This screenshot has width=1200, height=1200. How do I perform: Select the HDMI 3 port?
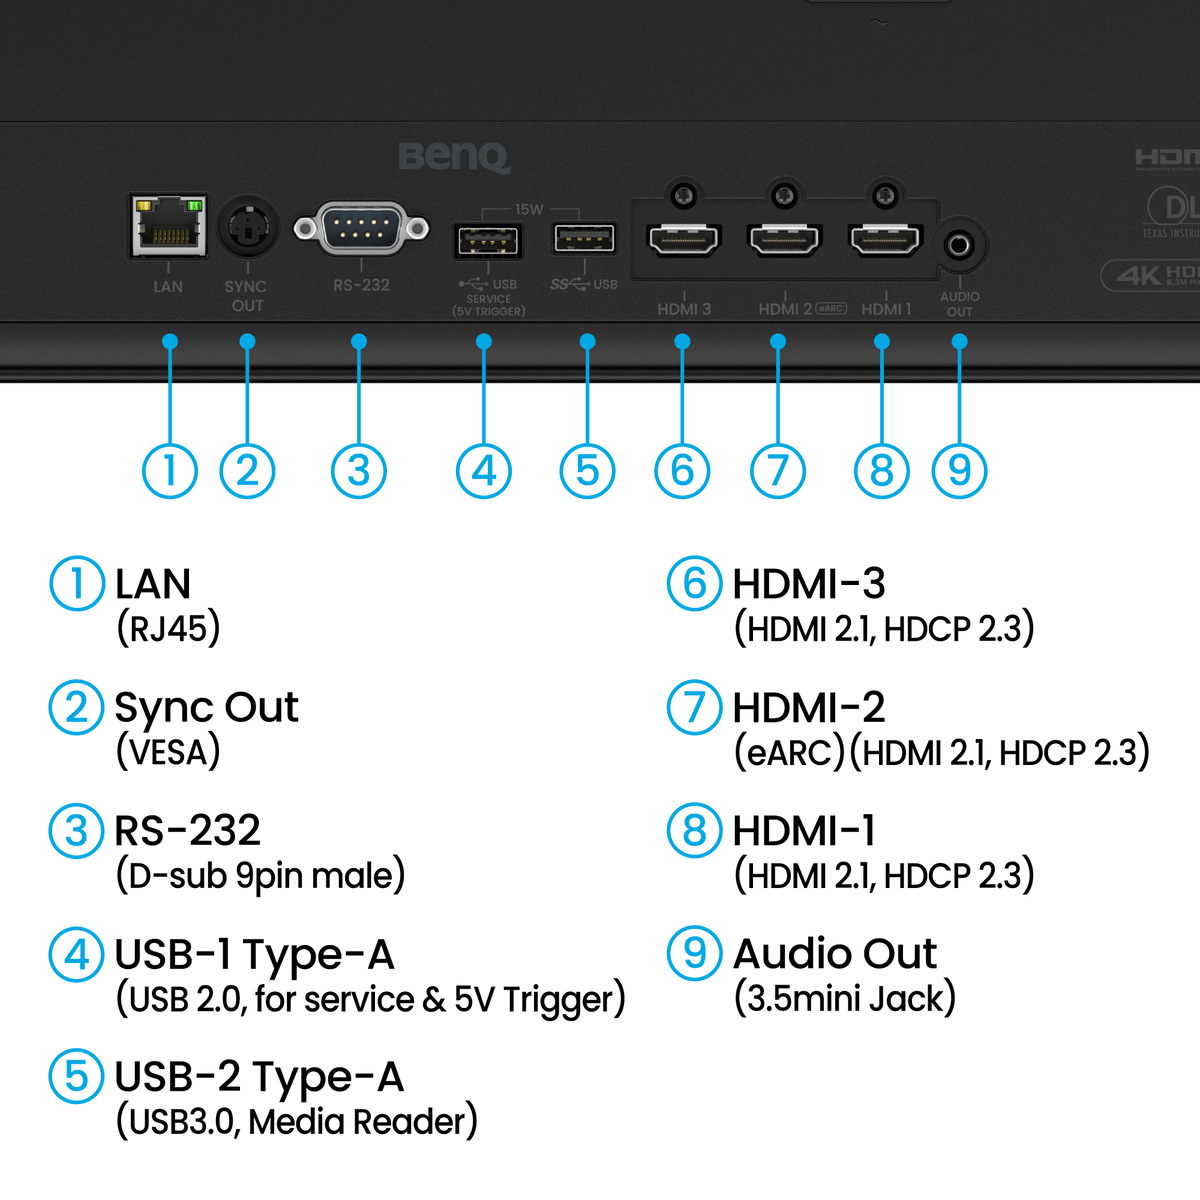coord(684,240)
